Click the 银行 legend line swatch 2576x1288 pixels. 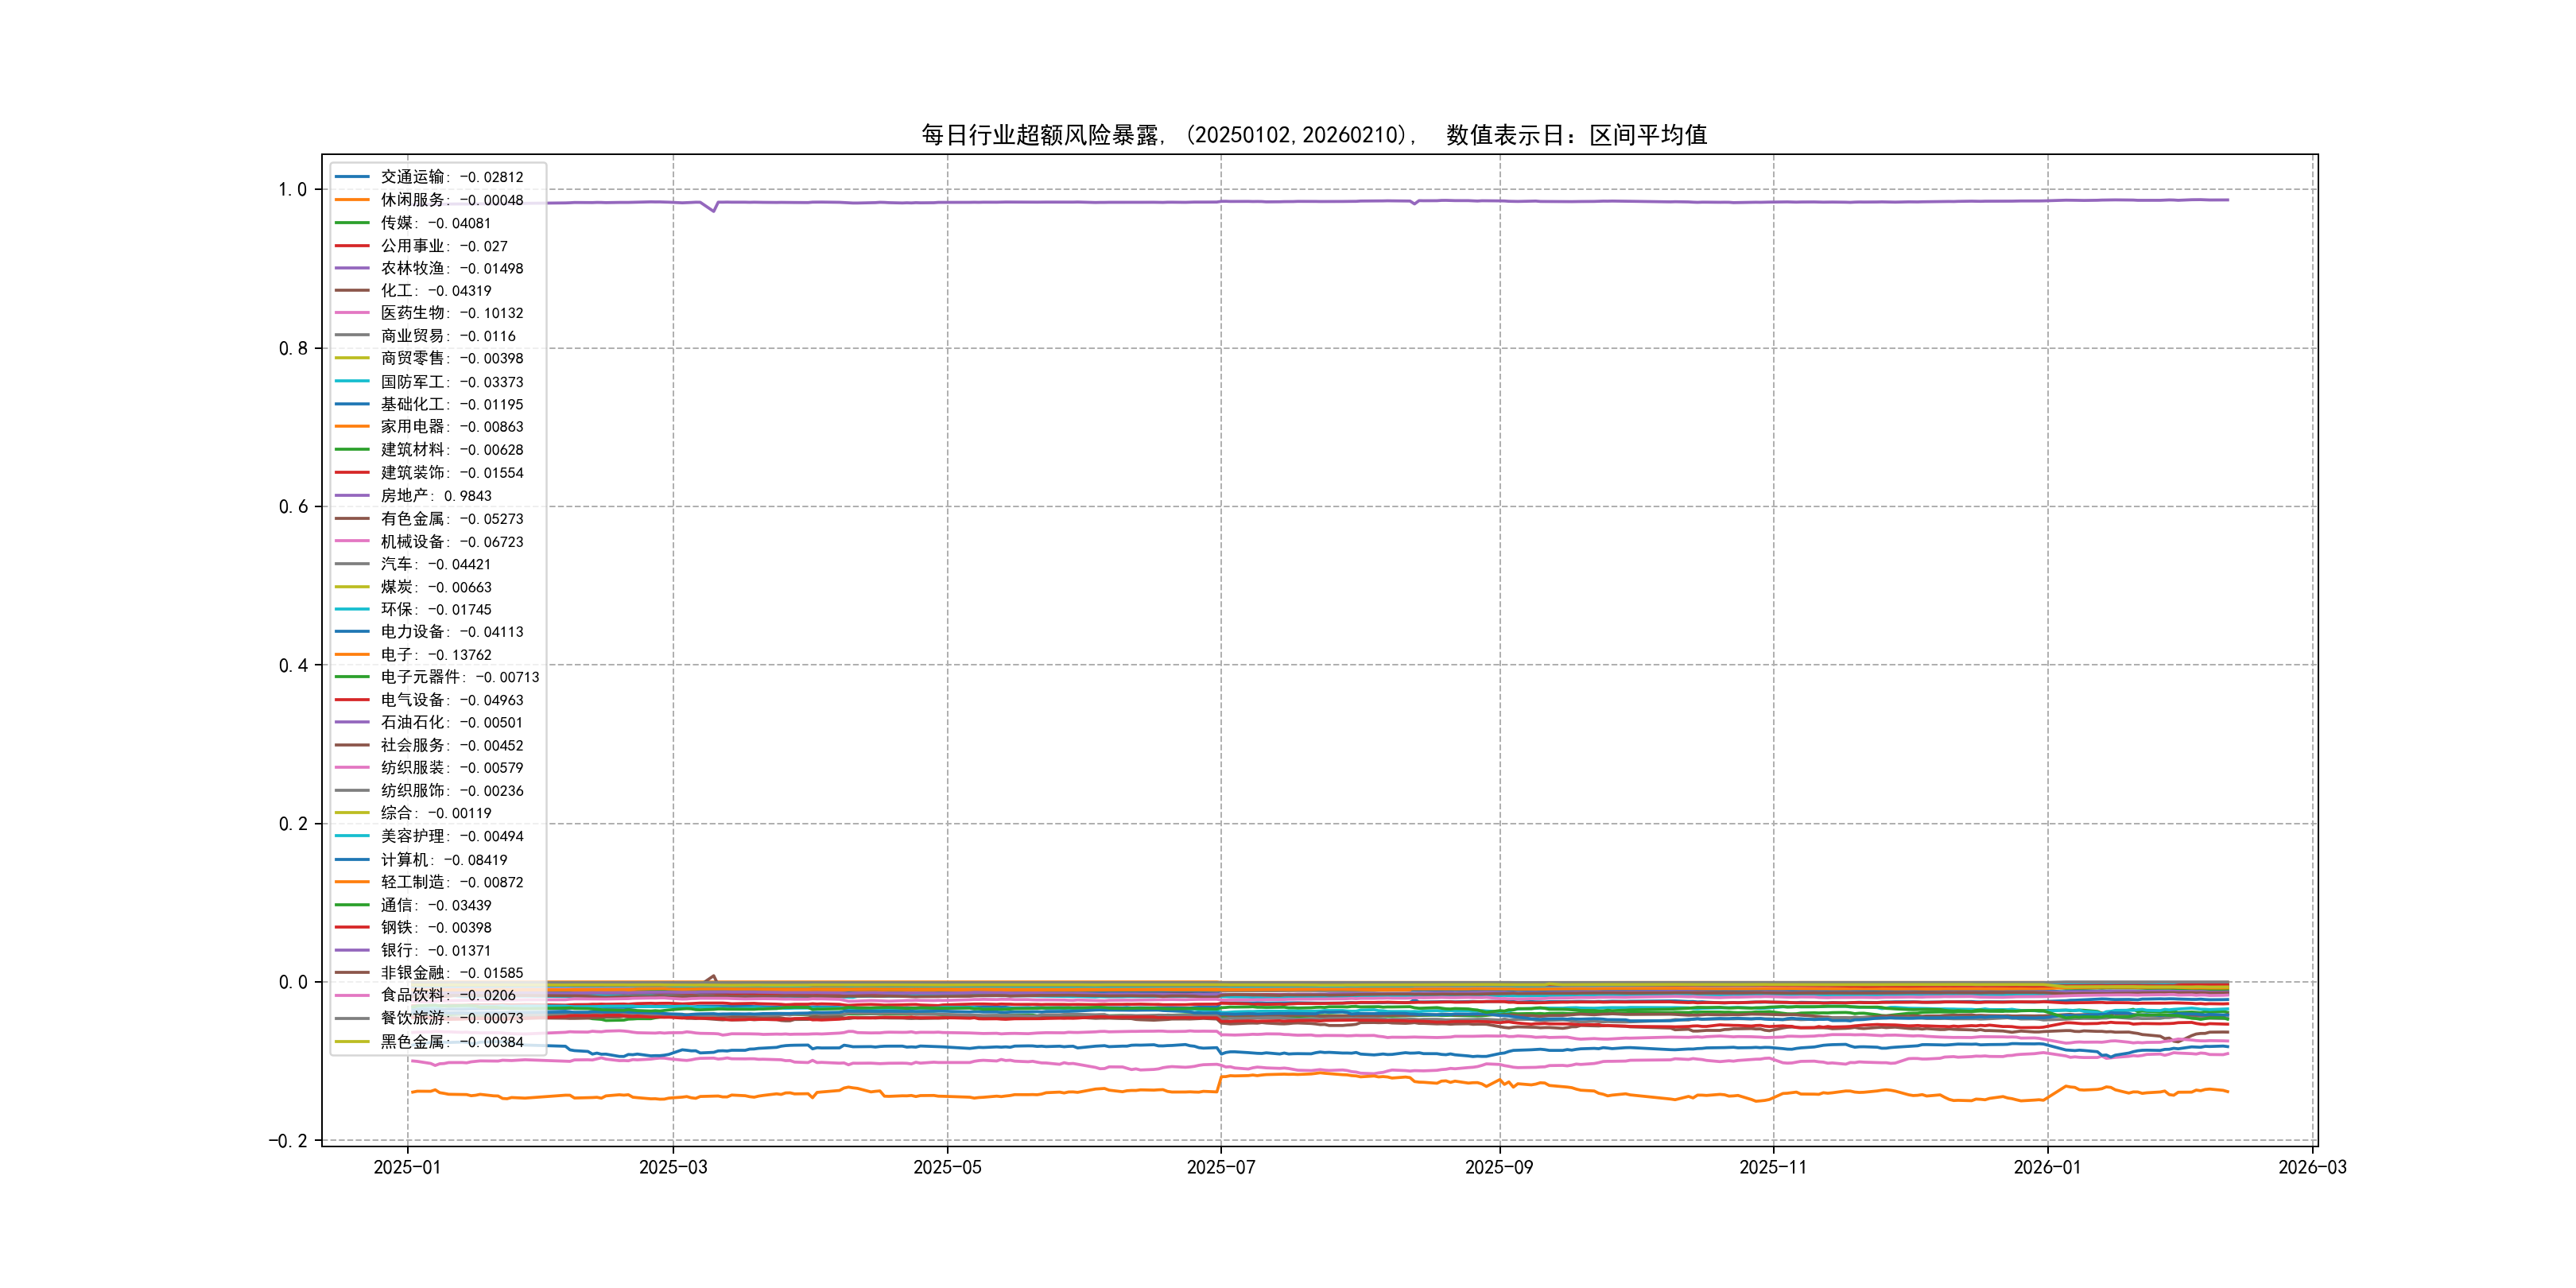pos(352,951)
